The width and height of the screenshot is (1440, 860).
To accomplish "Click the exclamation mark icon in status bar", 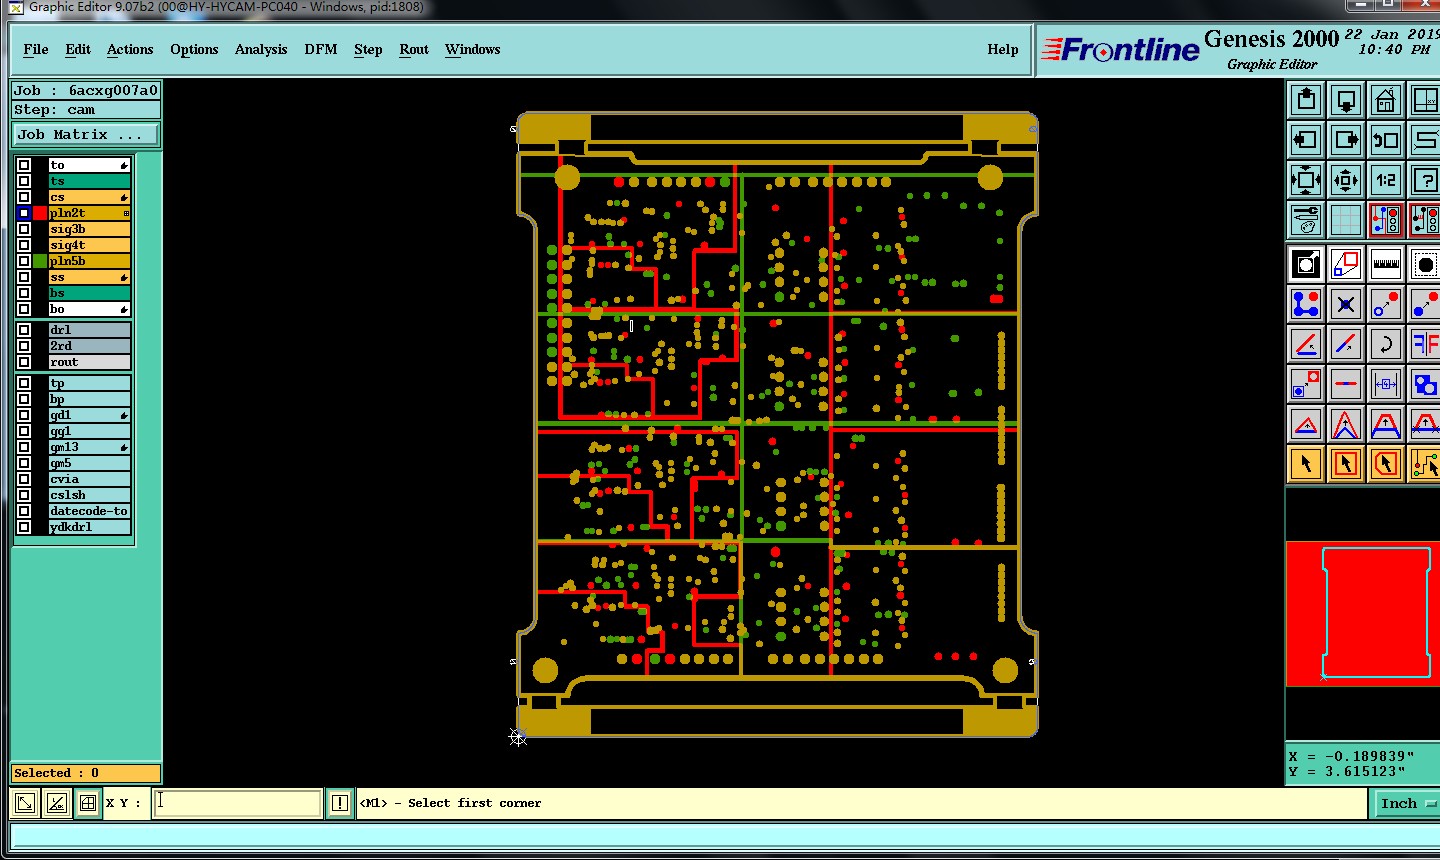I will click(x=340, y=803).
